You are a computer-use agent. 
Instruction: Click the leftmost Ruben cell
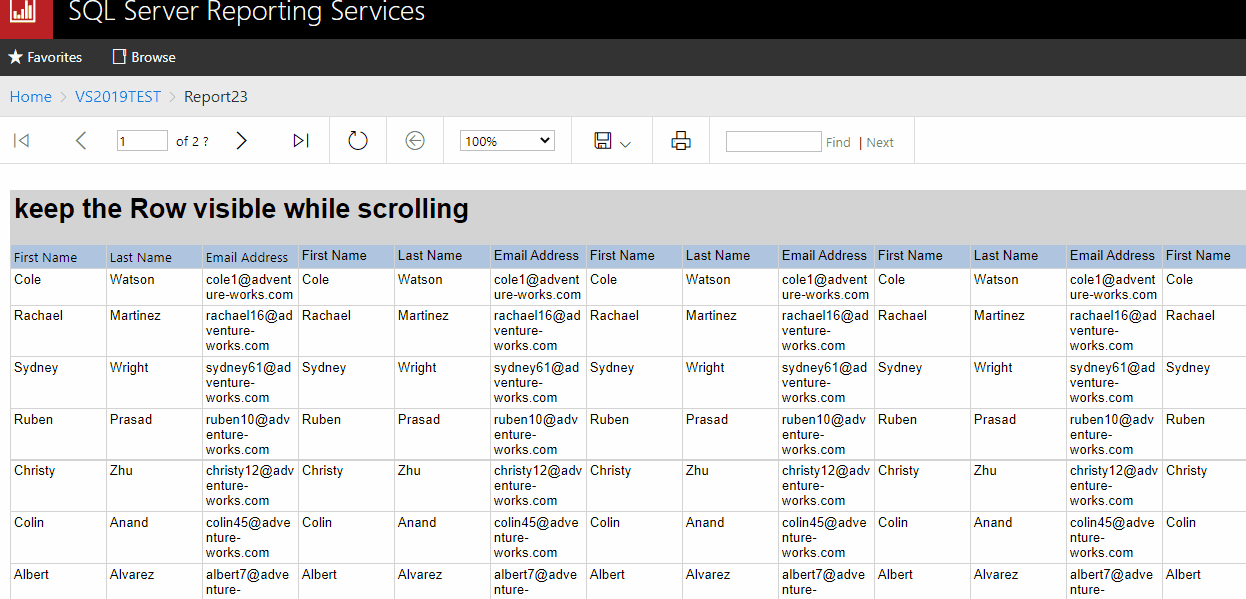pyautogui.click(x=58, y=435)
